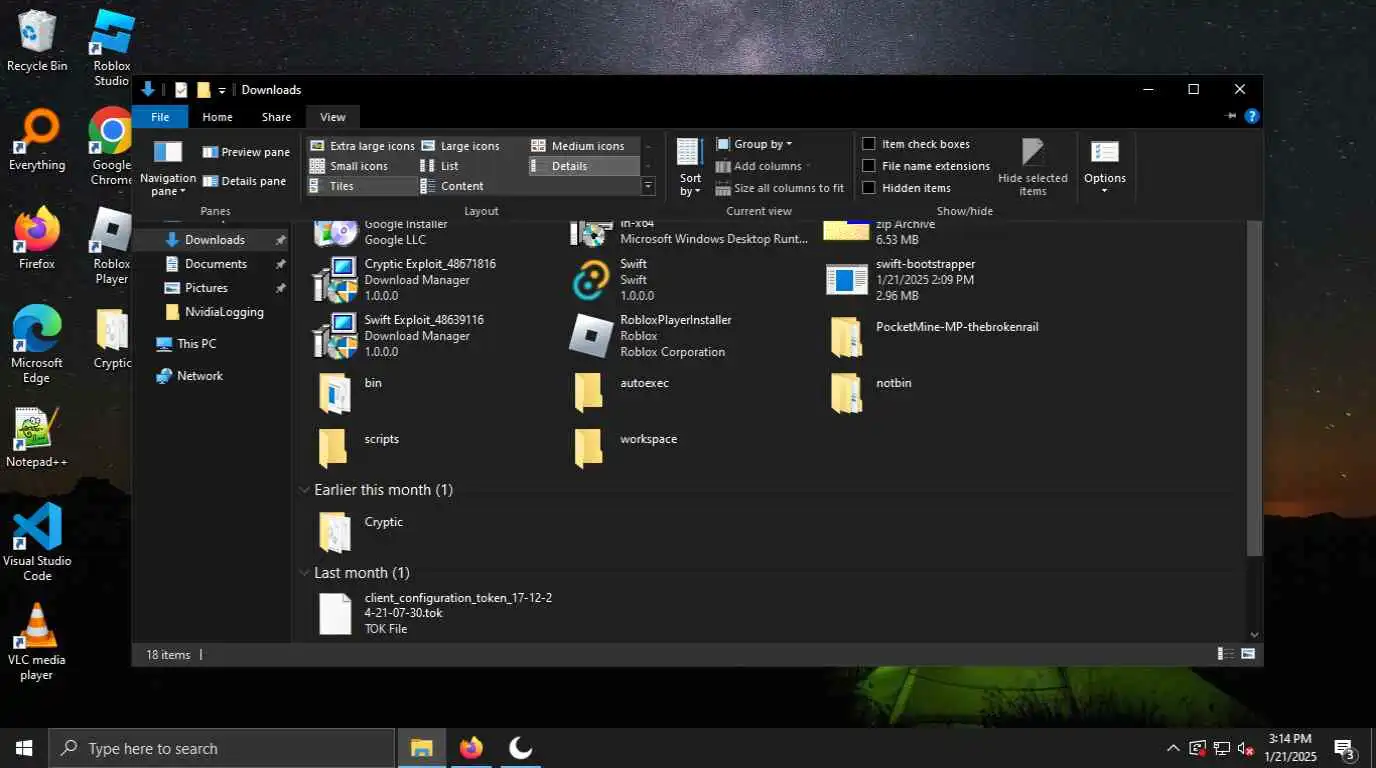Open the Firefox desktop shortcut
This screenshot has height=768, width=1376.
[37, 238]
